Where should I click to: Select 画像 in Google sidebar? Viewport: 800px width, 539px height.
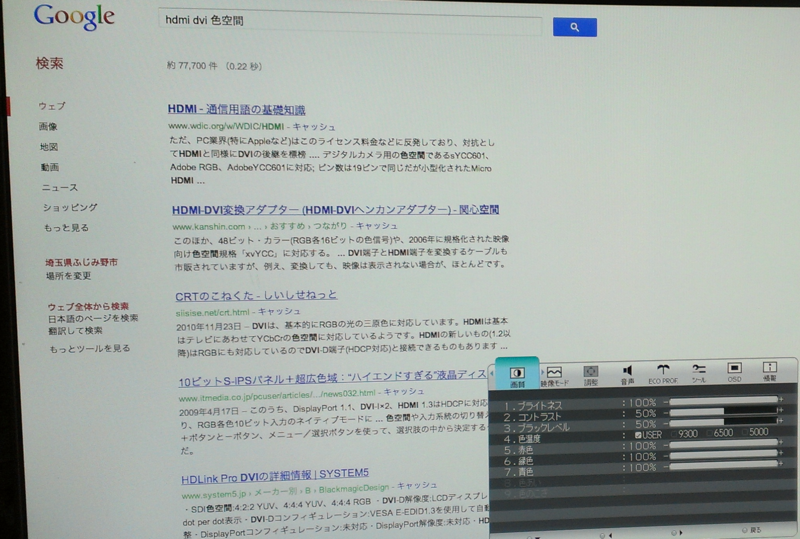pos(48,127)
